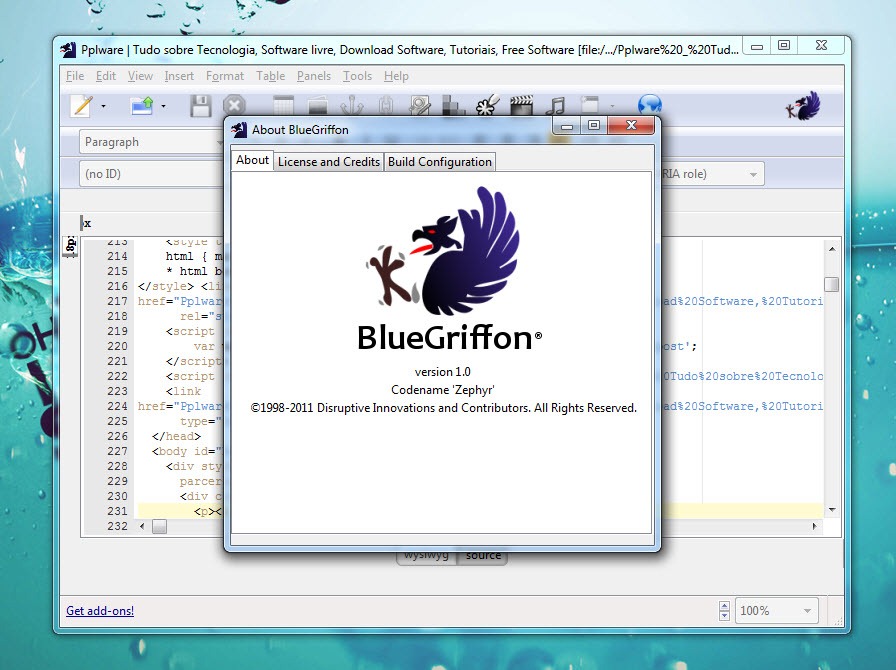Open the File menu

[75, 76]
